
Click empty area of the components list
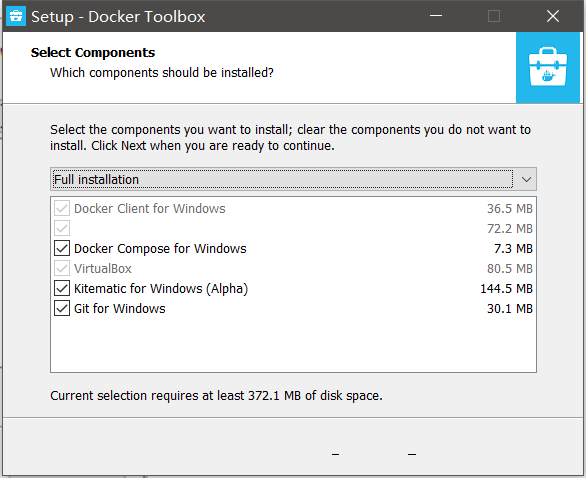[x=293, y=344]
